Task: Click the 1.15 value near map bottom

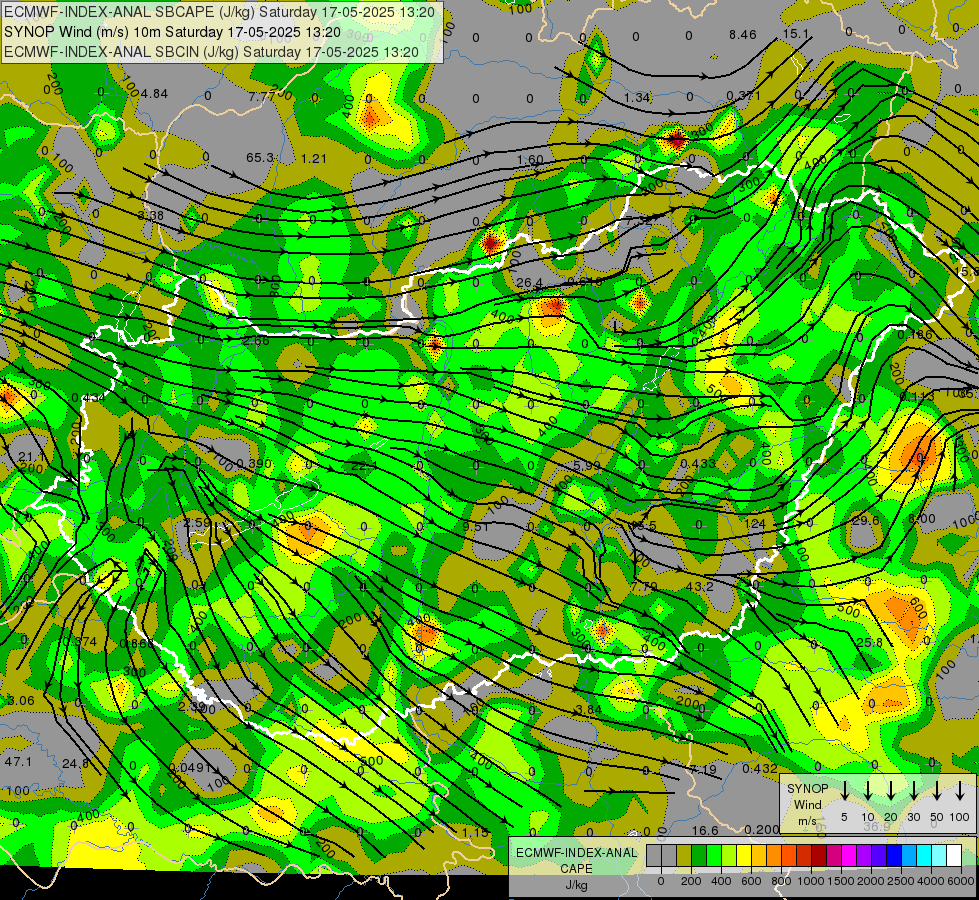Action: (x=476, y=832)
